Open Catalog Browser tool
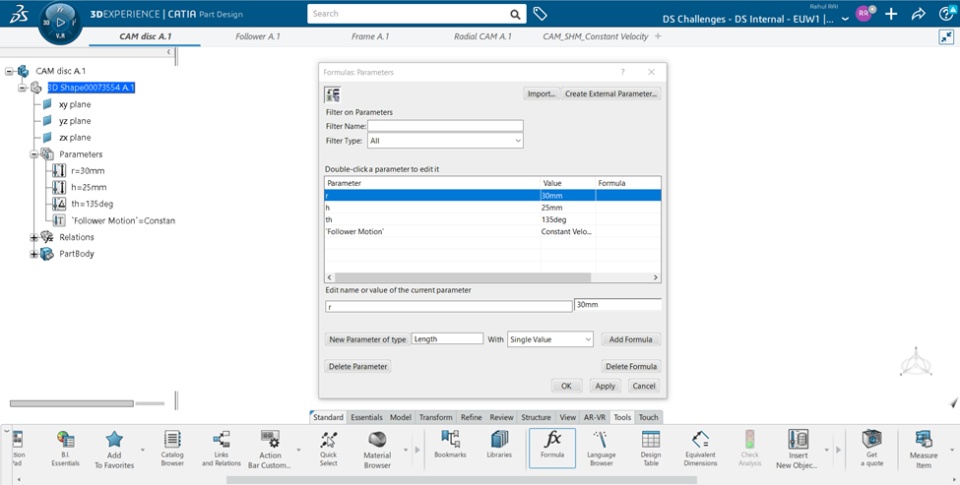 tap(172, 449)
